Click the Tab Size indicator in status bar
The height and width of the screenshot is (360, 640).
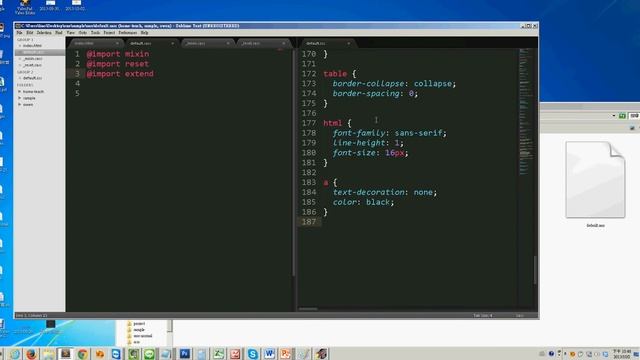[x=483, y=316]
